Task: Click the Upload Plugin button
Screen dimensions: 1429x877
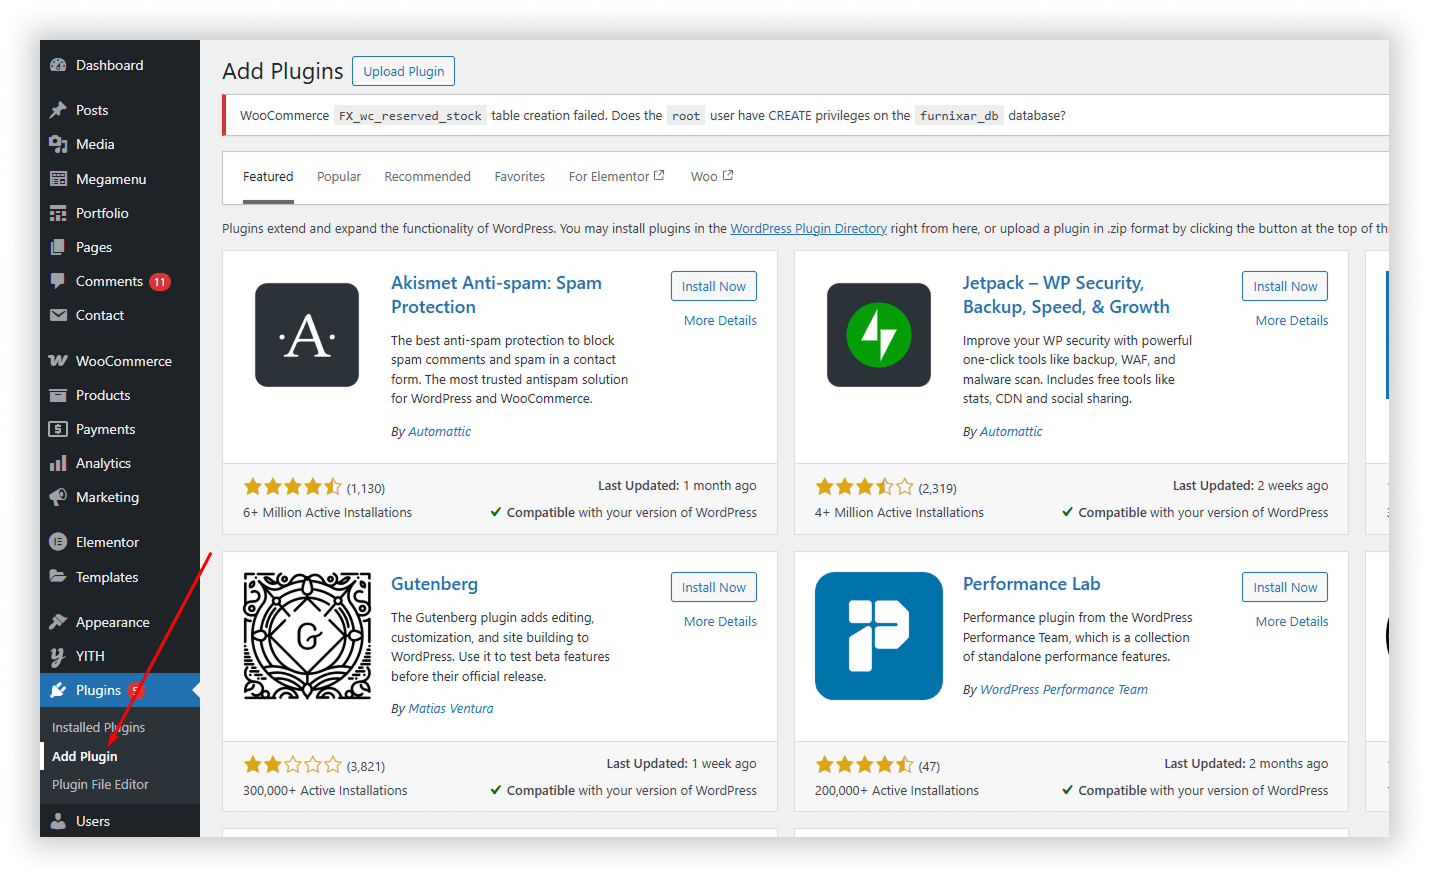Action: click(404, 72)
